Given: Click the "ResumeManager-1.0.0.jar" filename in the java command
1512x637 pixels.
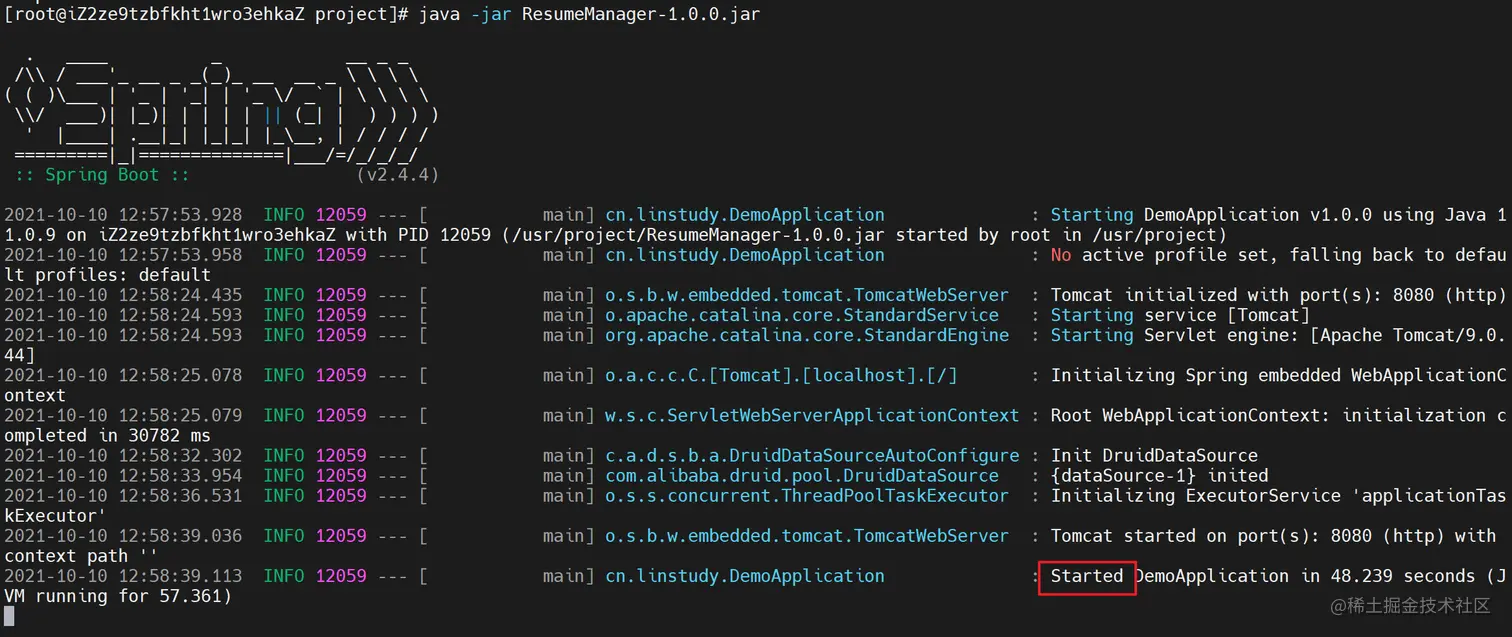Looking at the screenshot, I should click(x=641, y=15).
